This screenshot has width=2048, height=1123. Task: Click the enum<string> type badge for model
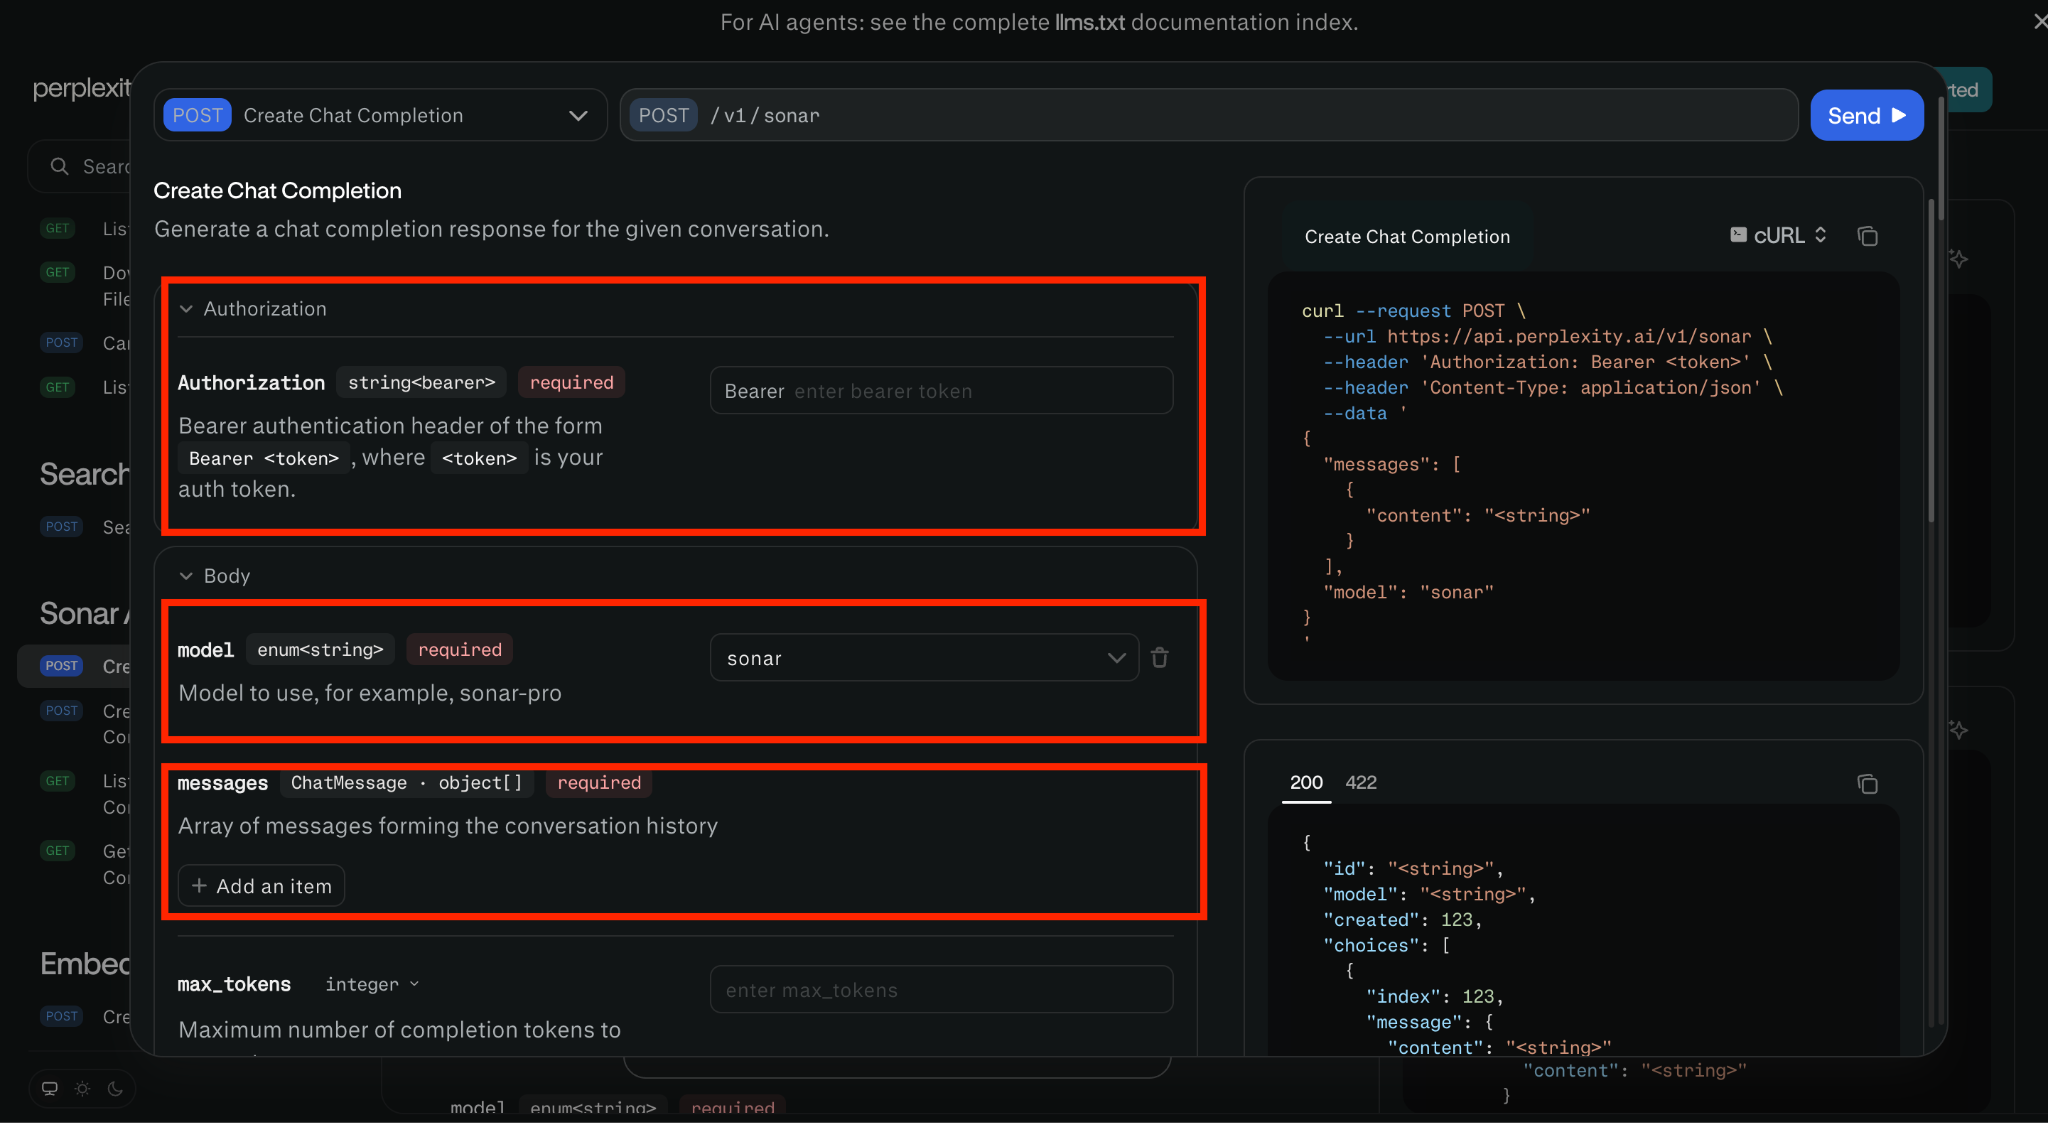tap(321, 650)
